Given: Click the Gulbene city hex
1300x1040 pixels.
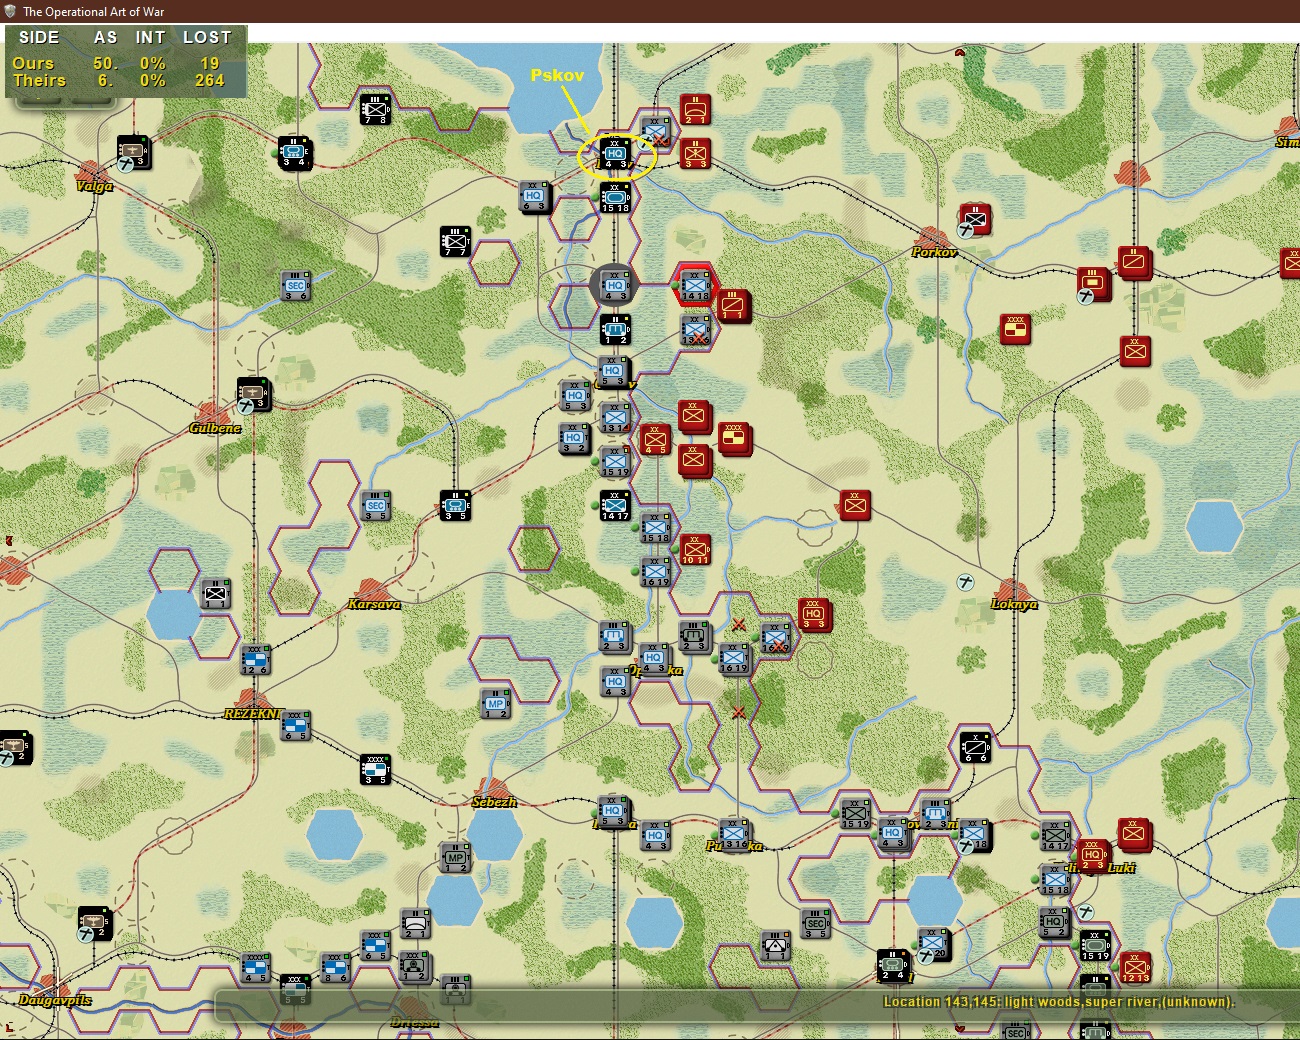Looking at the screenshot, I should click(213, 413).
